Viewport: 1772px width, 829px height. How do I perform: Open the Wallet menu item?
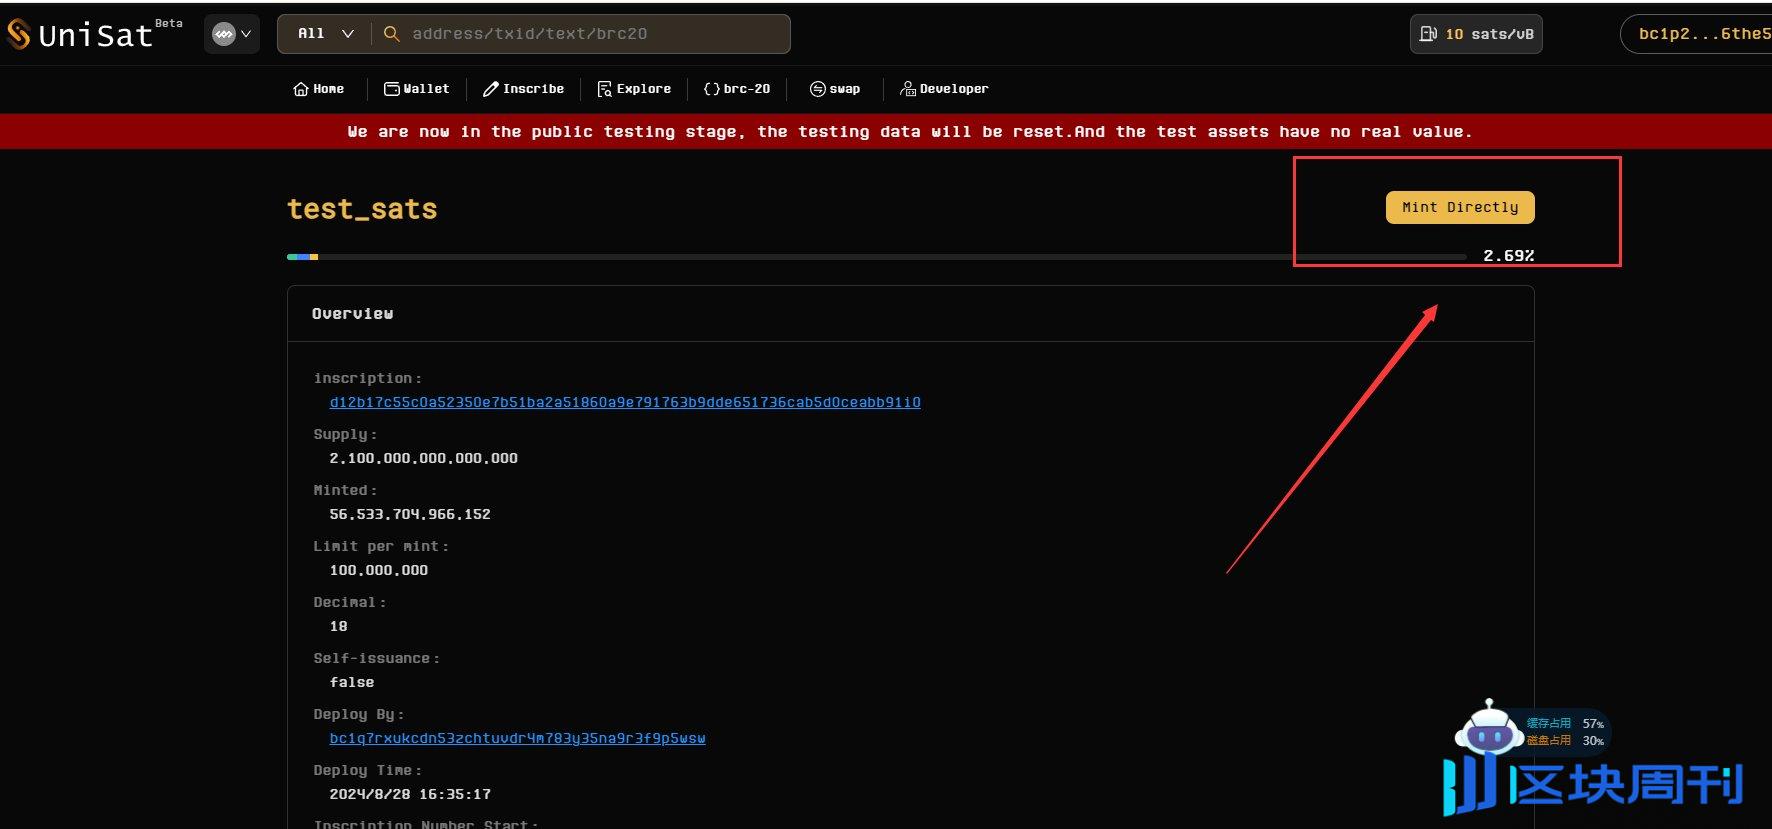pos(416,89)
